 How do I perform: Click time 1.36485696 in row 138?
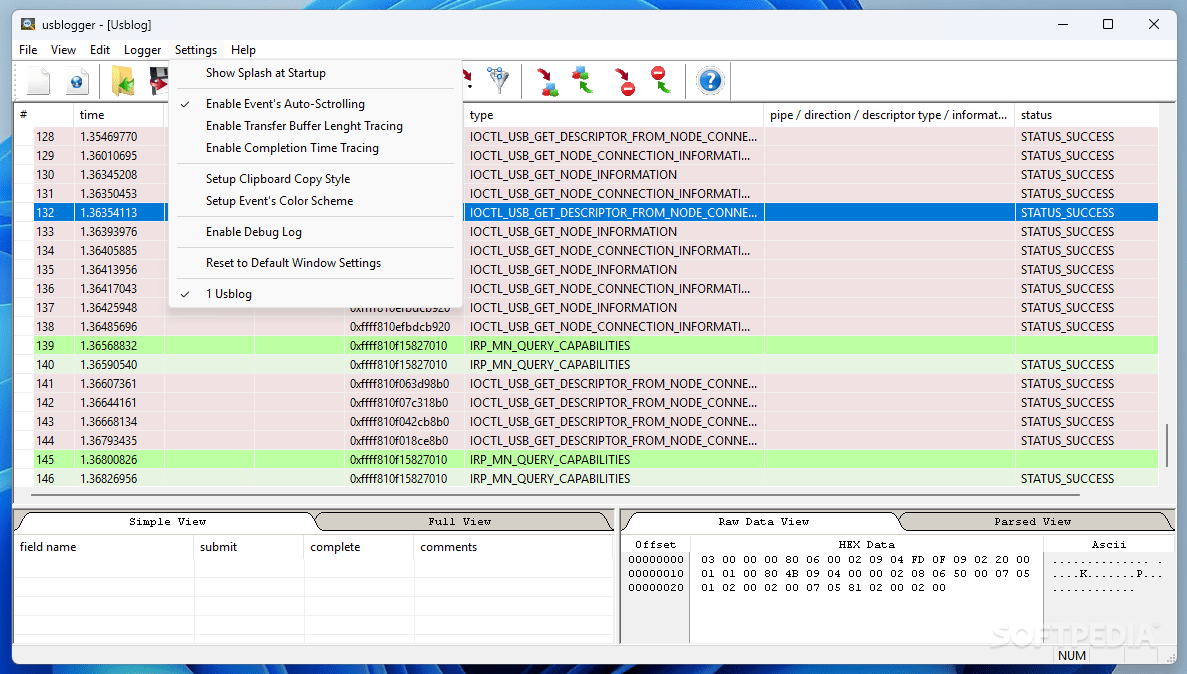[109, 327]
